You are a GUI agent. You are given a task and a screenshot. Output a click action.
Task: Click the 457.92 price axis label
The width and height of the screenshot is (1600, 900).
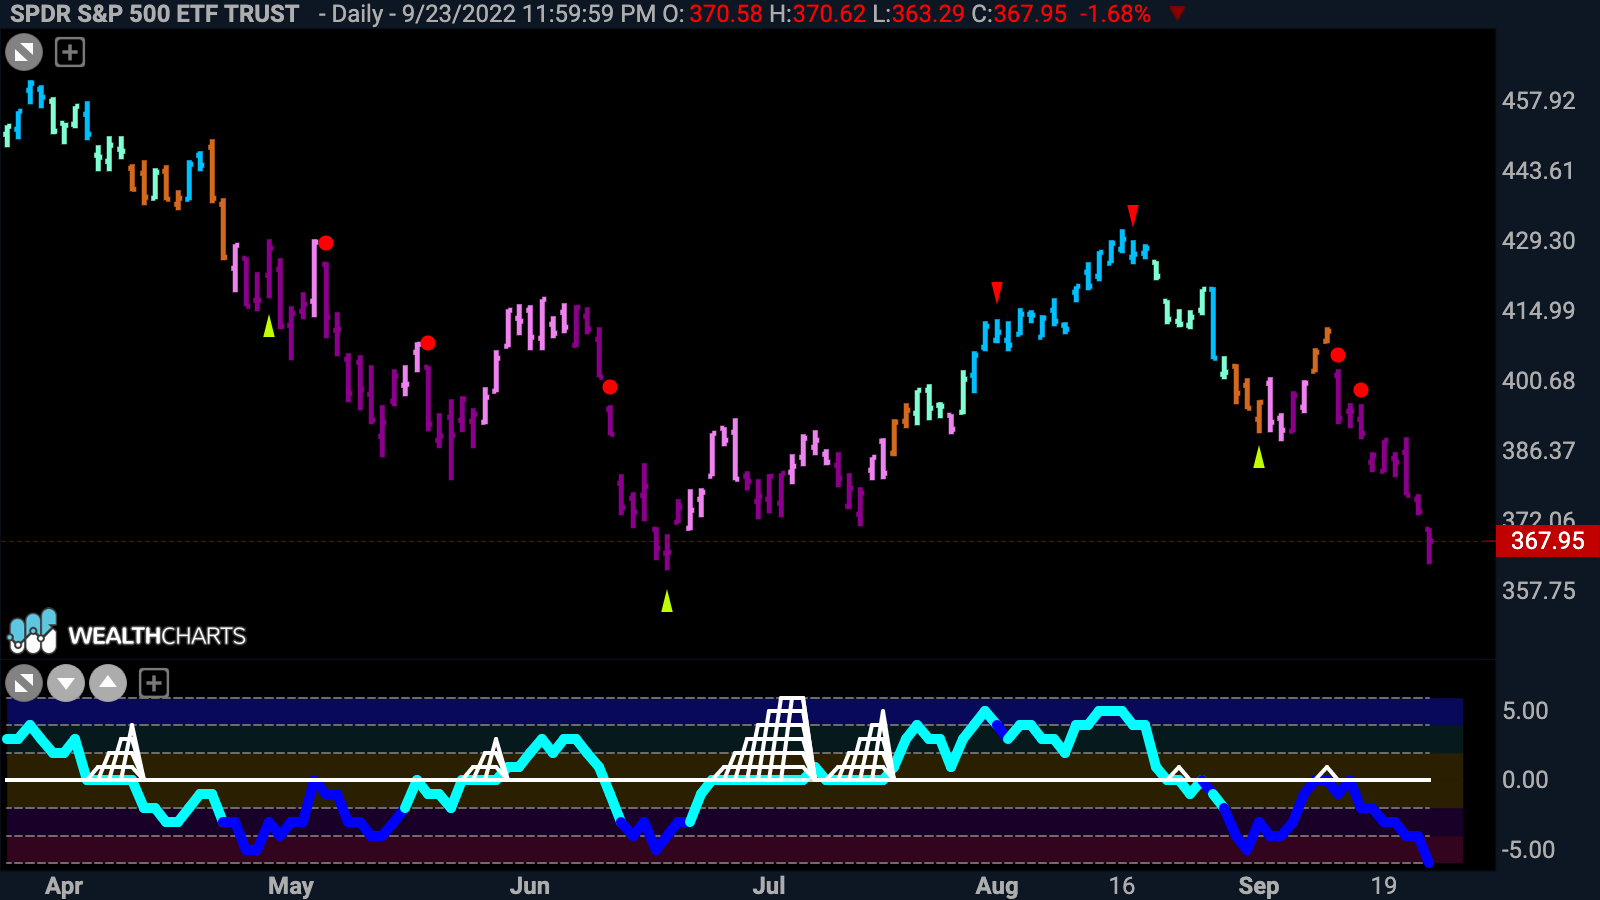1538,101
